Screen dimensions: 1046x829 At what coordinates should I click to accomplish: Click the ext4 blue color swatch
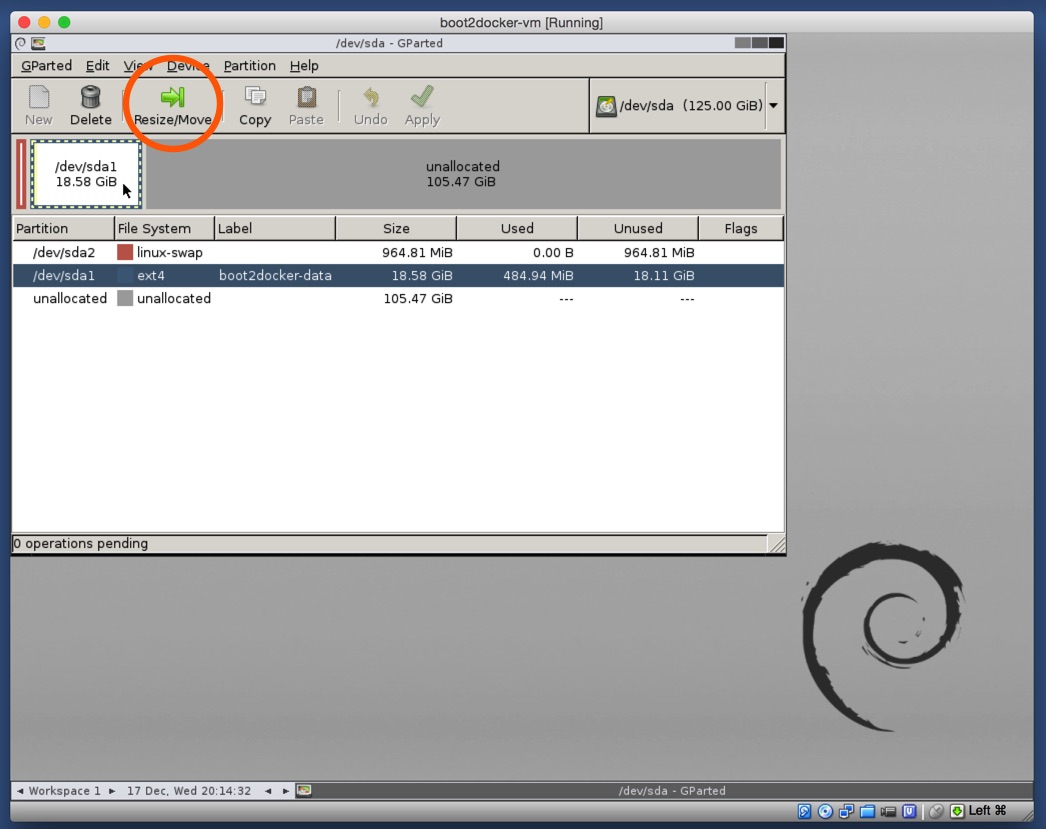click(125, 275)
